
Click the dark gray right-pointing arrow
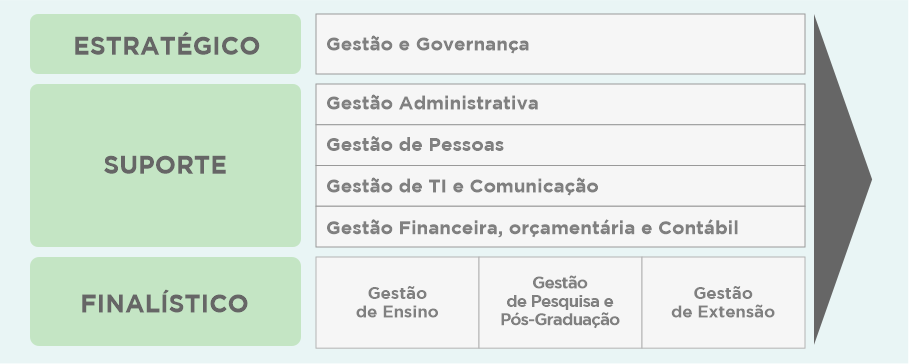[842, 180]
